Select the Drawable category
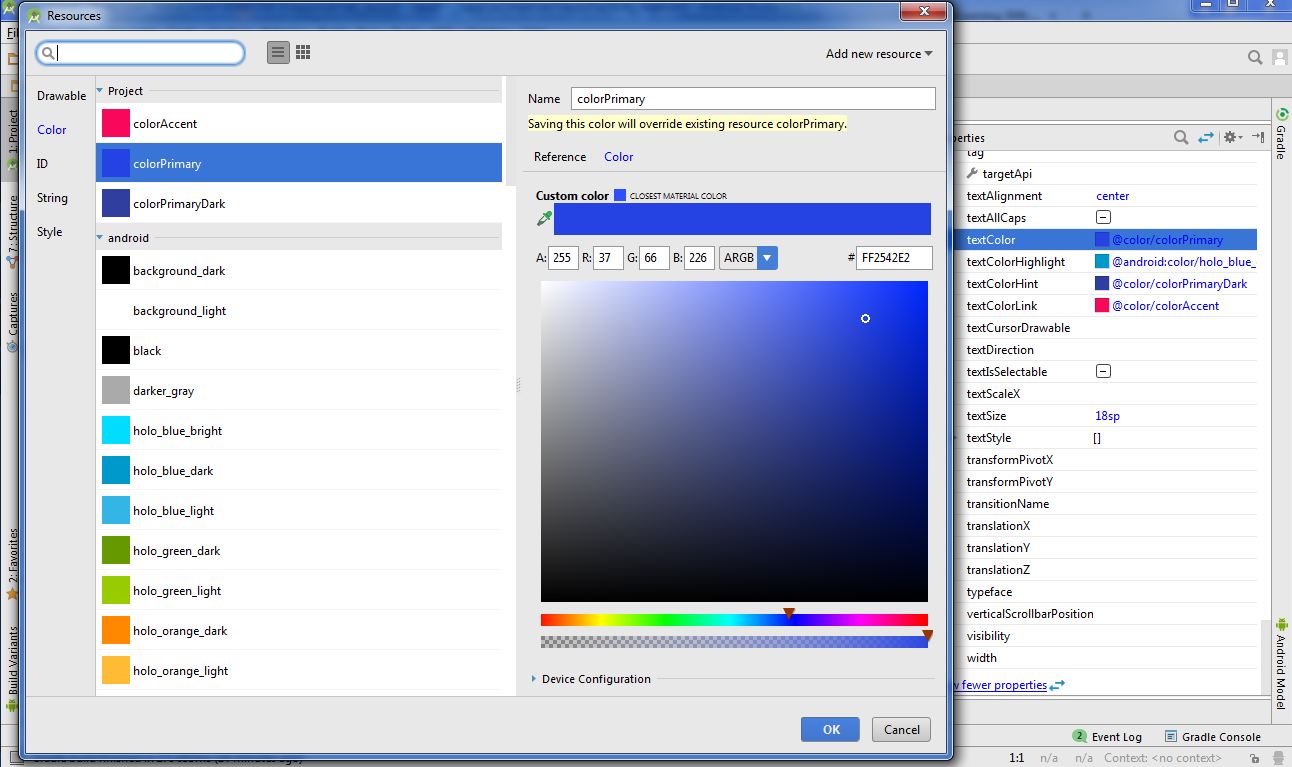The width and height of the screenshot is (1292, 767). coord(60,95)
